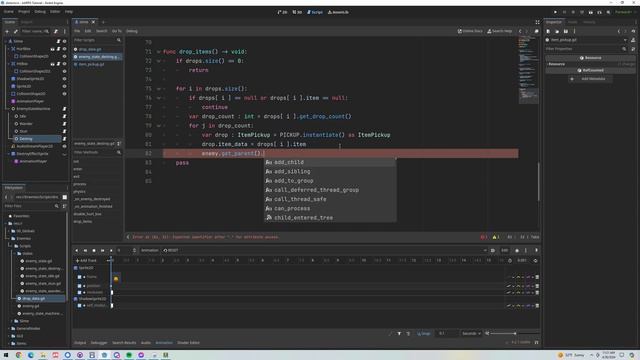This screenshot has height=360, width=640.
Task: Click the script minimap overview
Action: click(x=528, y=69)
